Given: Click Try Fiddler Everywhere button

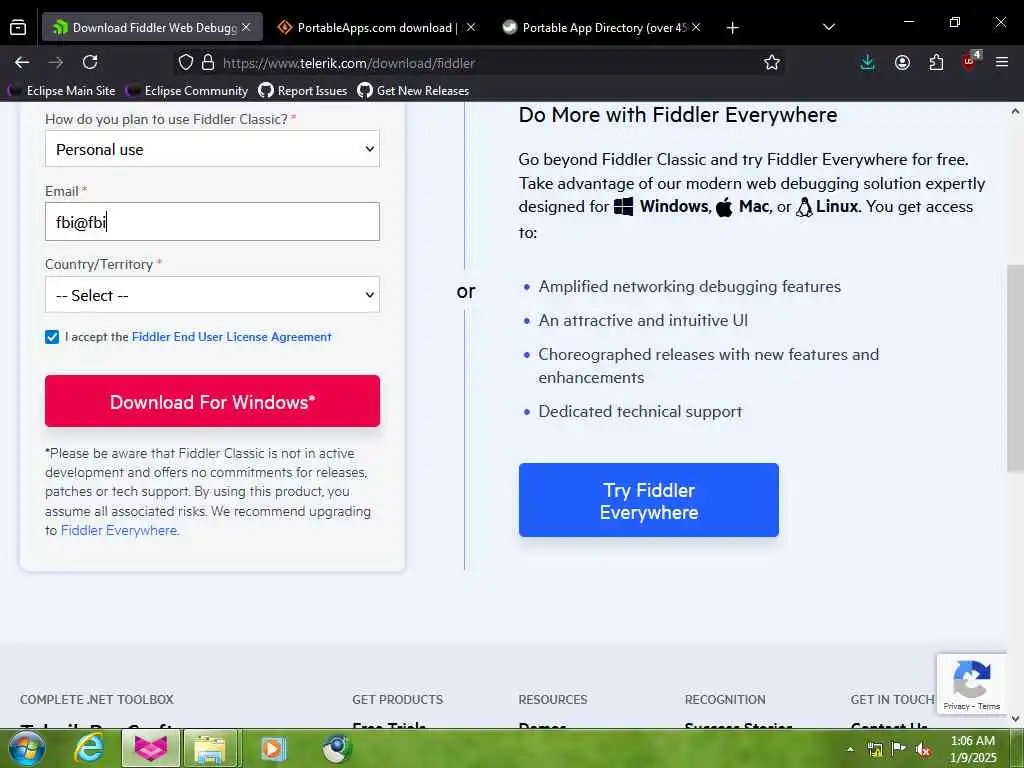Looking at the screenshot, I should point(648,500).
